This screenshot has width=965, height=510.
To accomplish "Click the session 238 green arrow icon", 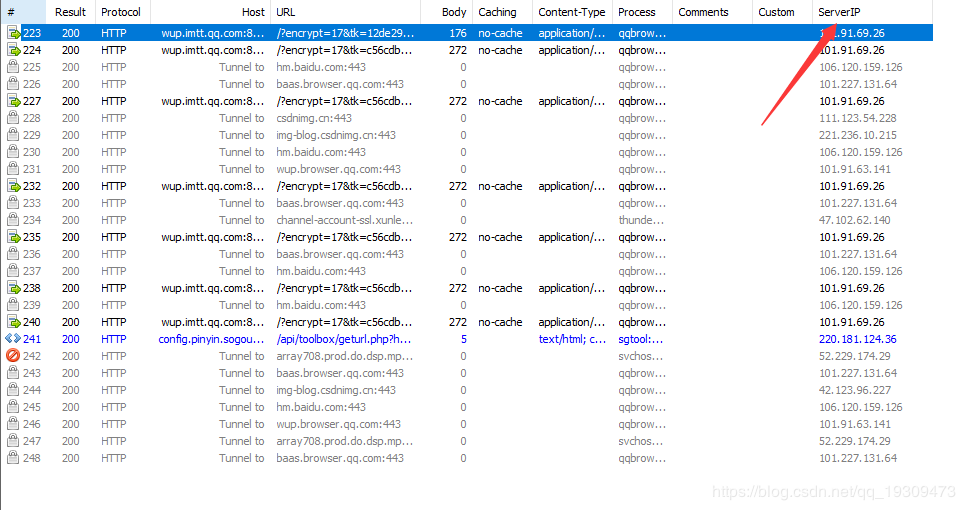I will click(x=13, y=288).
